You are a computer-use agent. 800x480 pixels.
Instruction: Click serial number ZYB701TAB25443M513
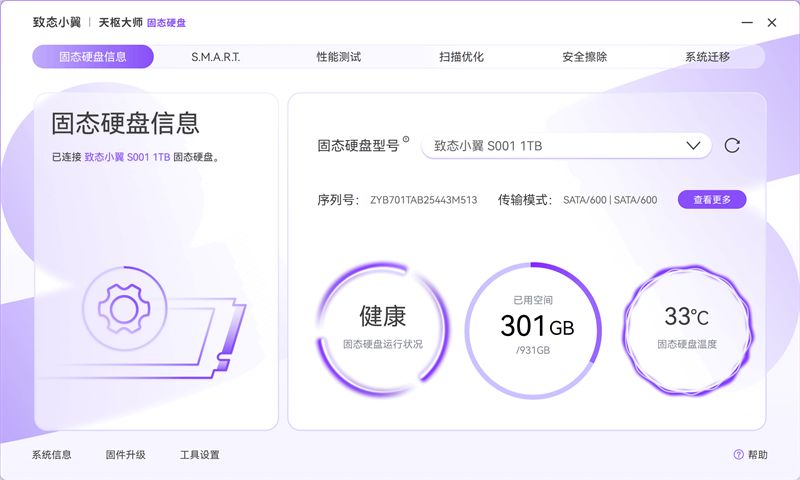point(423,200)
